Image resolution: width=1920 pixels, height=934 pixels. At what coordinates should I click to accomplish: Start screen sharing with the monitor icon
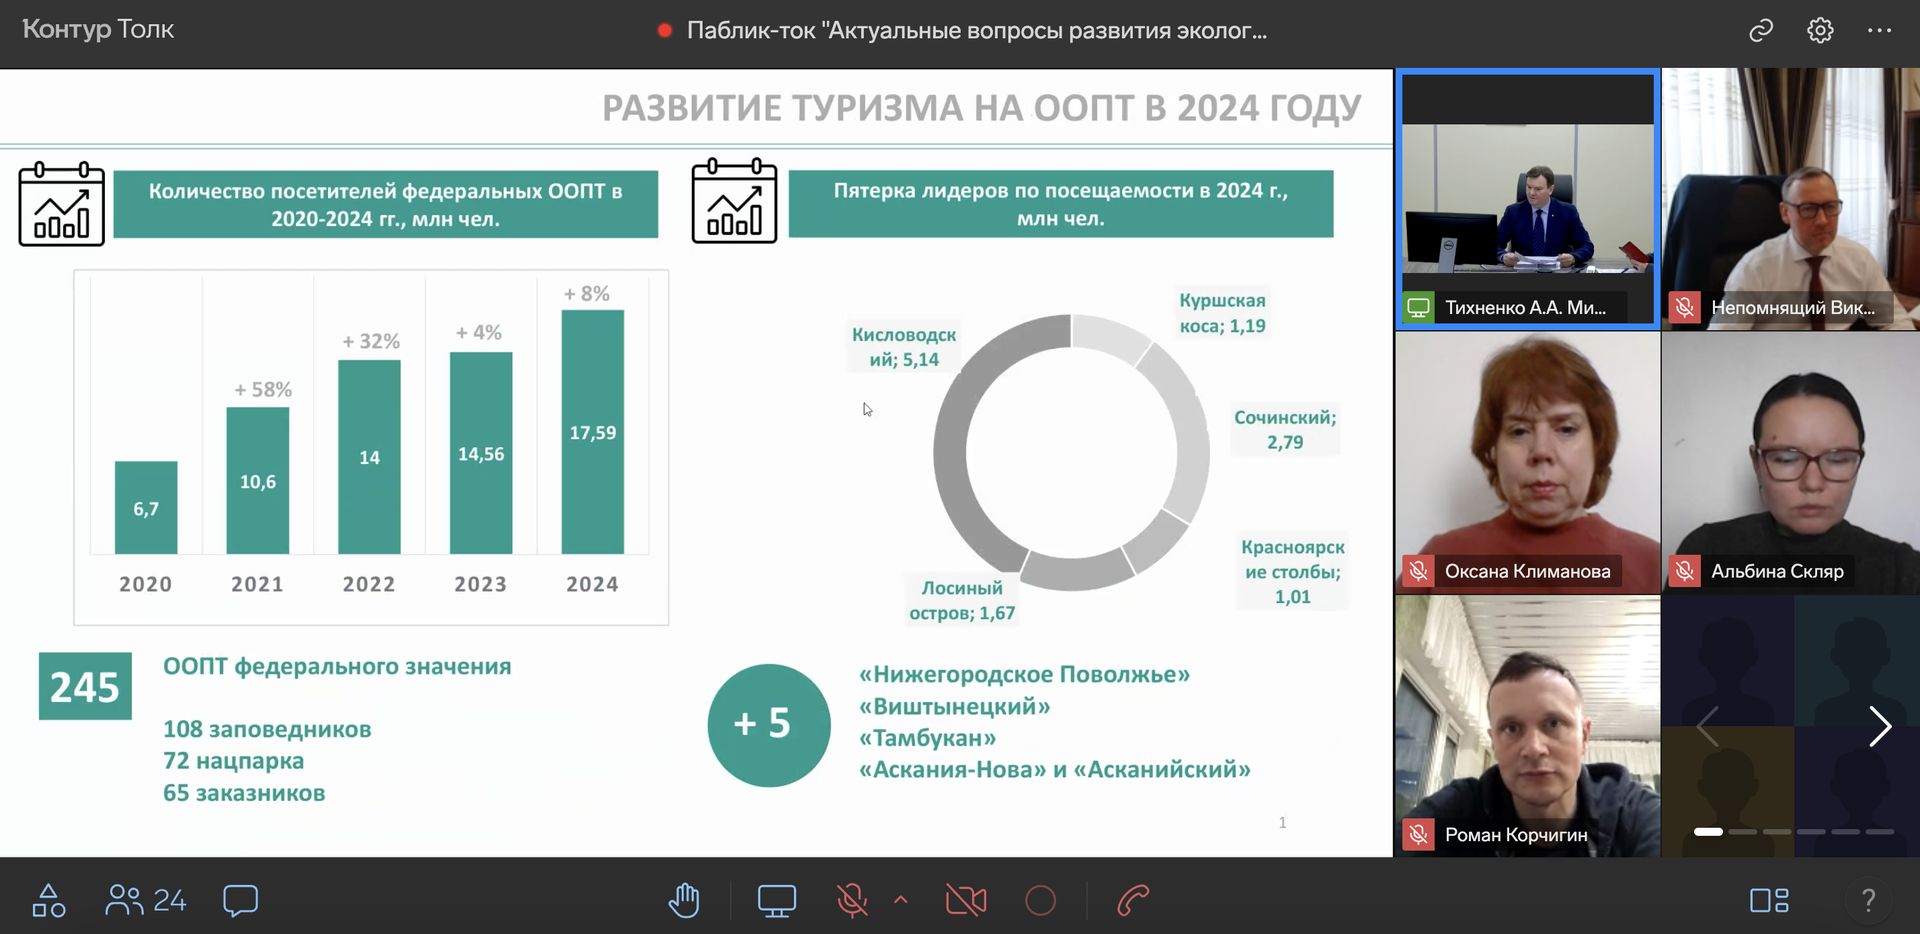tap(777, 901)
